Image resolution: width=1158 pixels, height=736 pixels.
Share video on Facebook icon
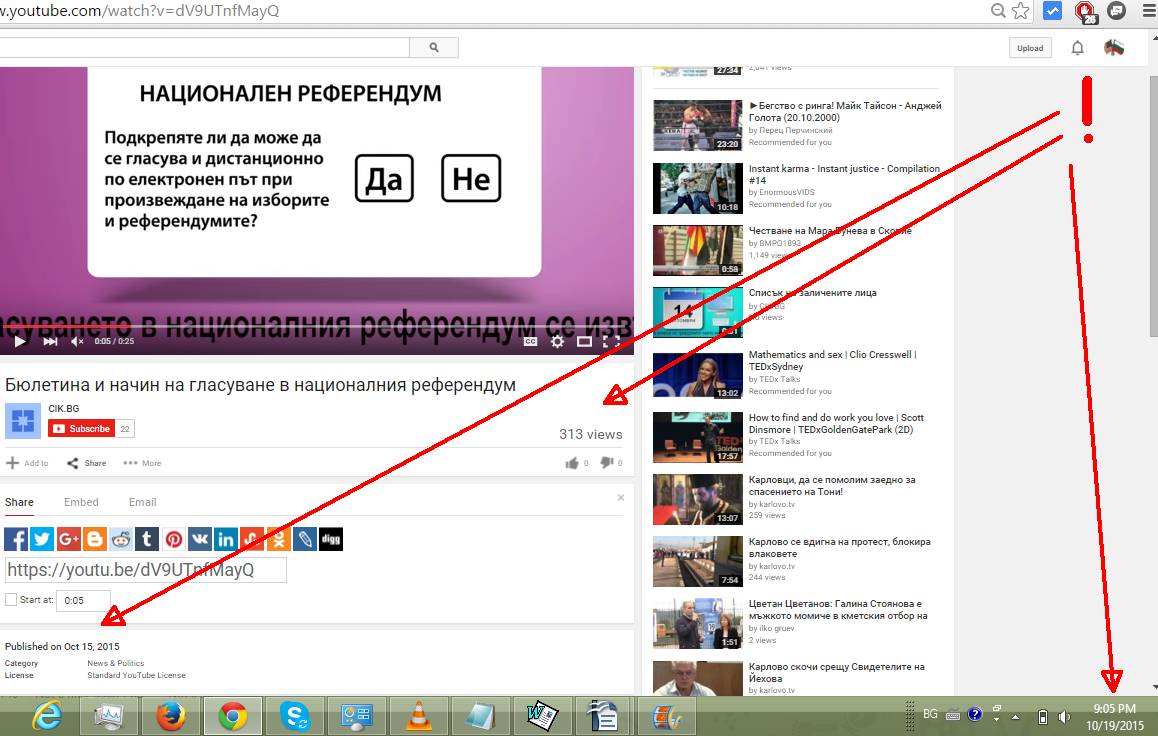[16, 539]
